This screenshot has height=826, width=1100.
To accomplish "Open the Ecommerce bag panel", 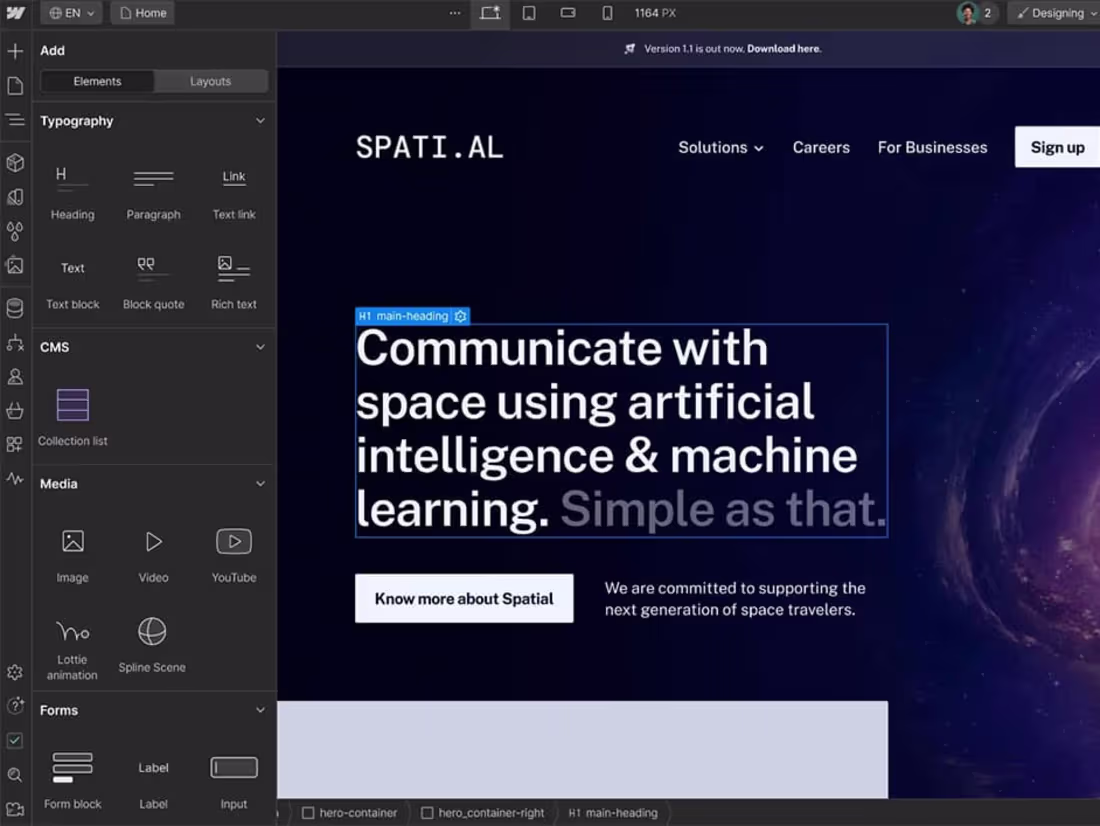I will 15,411.
